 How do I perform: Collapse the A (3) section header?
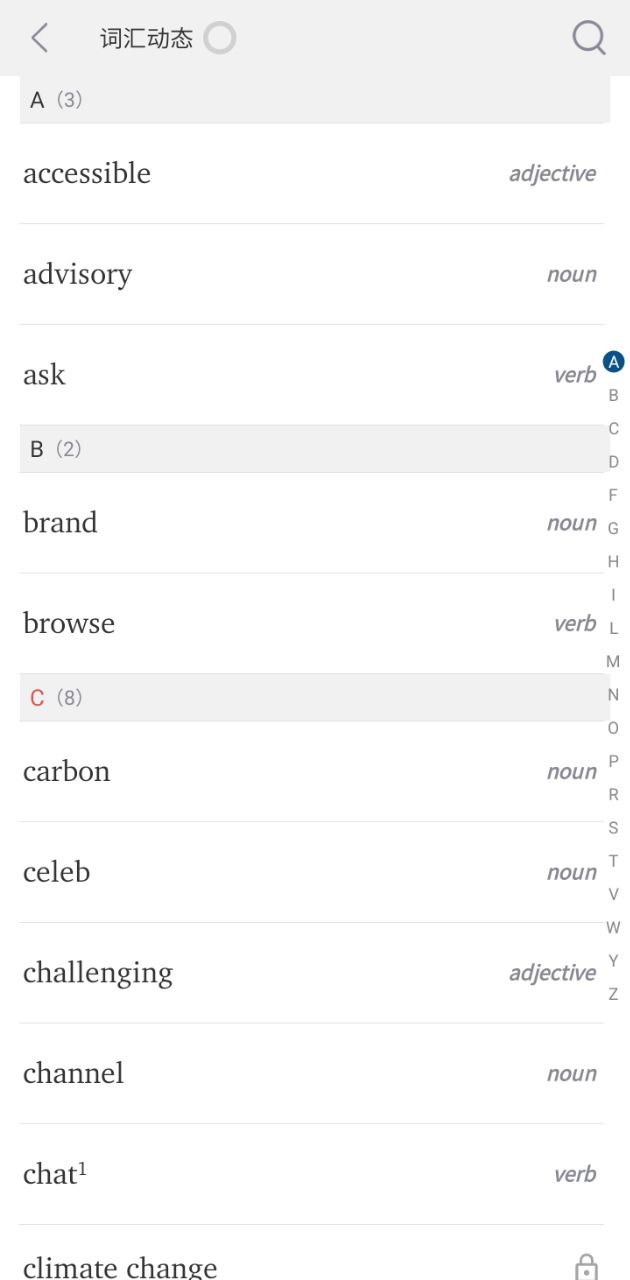[314, 100]
